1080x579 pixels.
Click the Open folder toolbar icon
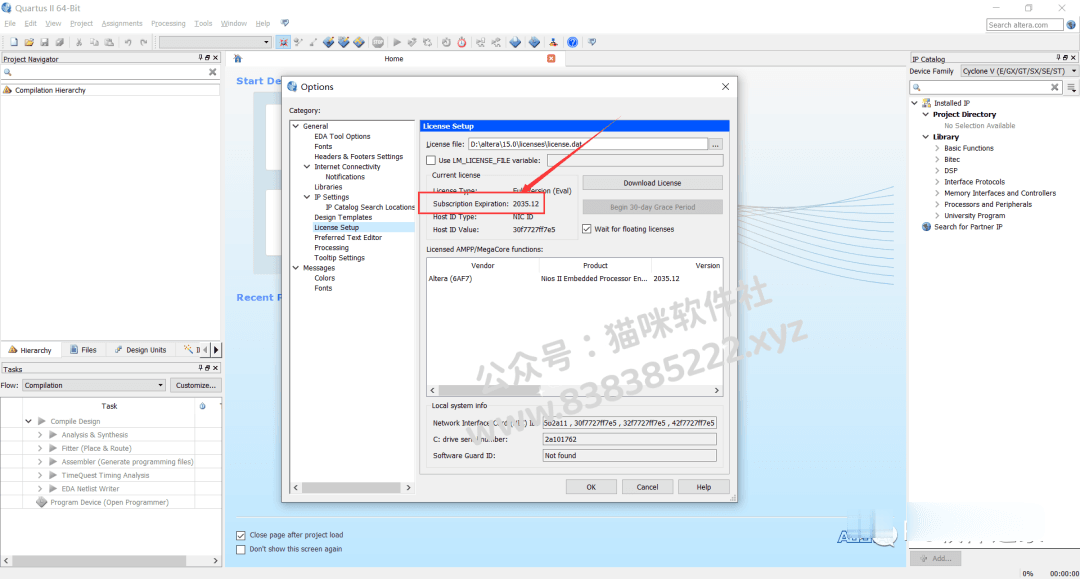point(29,43)
